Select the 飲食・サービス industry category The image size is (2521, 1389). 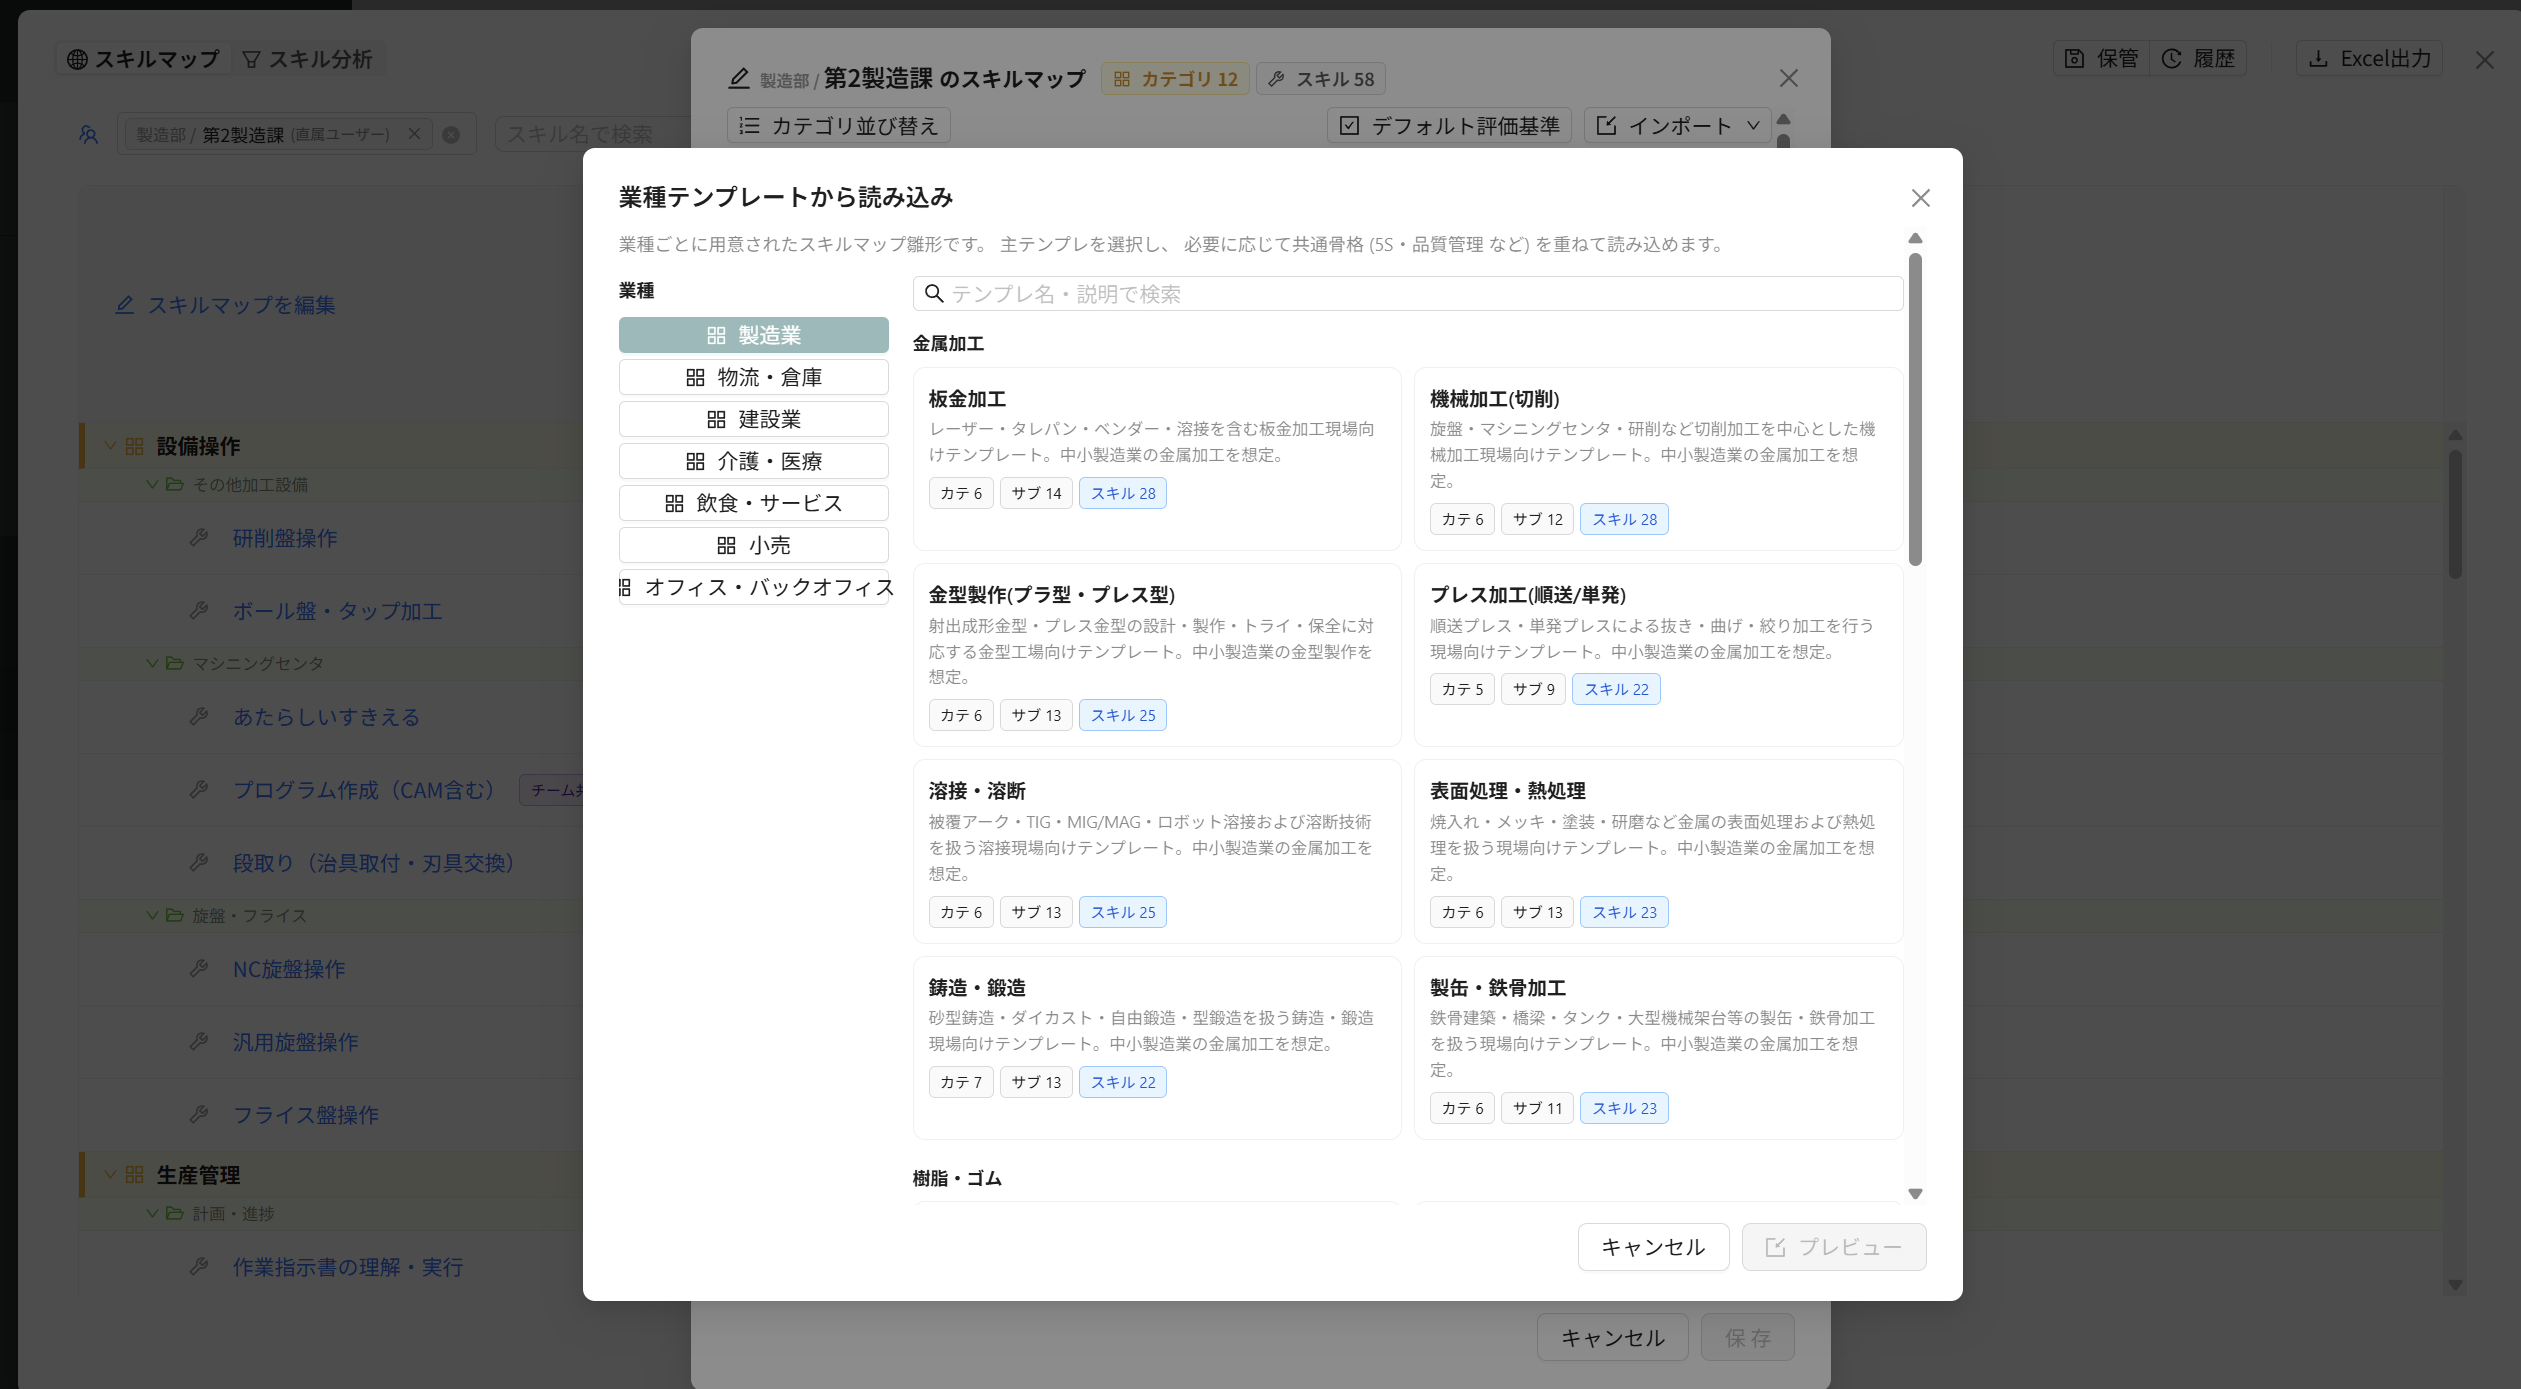pyautogui.click(x=753, y=503)
